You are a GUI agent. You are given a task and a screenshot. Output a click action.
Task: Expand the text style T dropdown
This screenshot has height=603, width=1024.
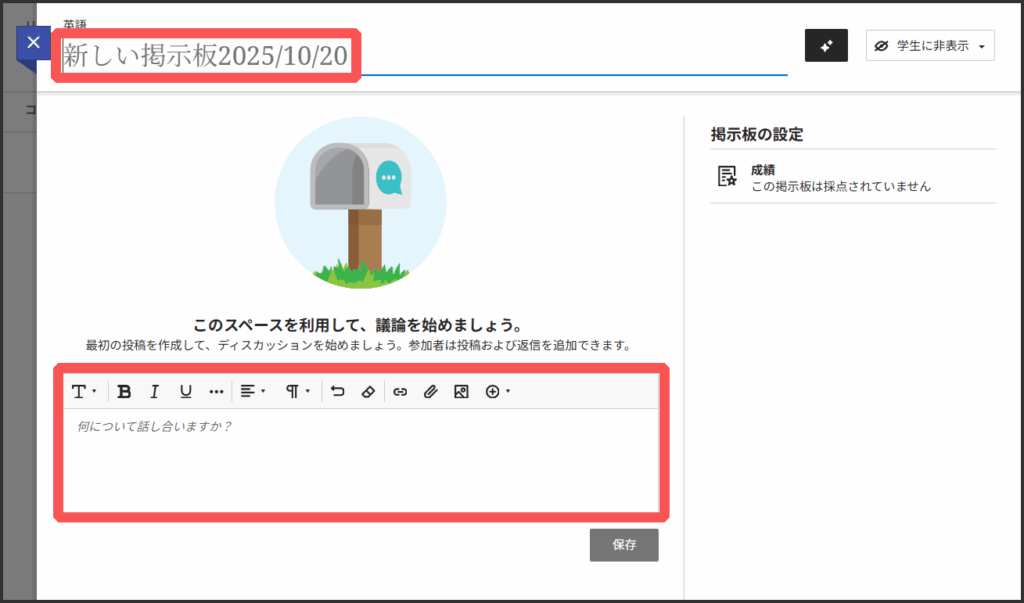82,392
